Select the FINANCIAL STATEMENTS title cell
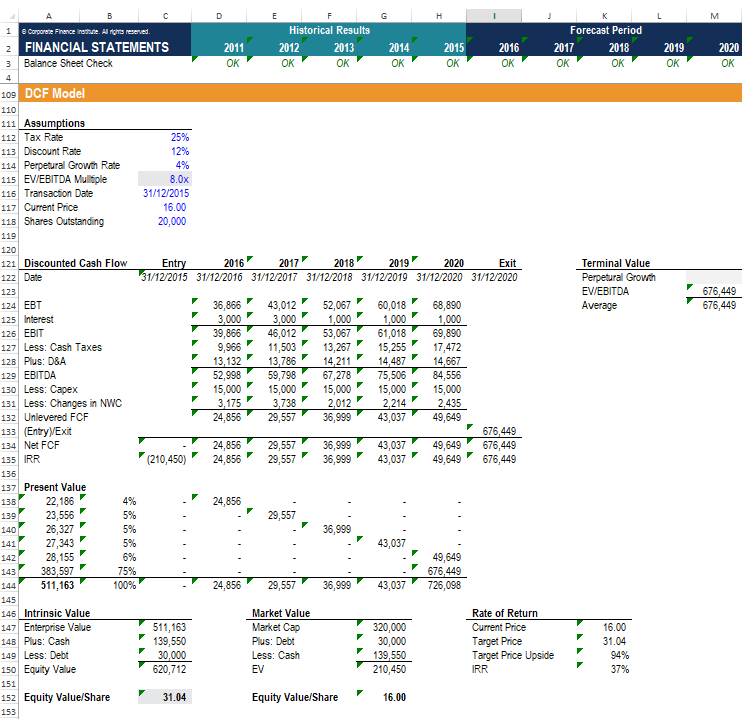This screenshot has width=742, height=719. tap(97, 47)
